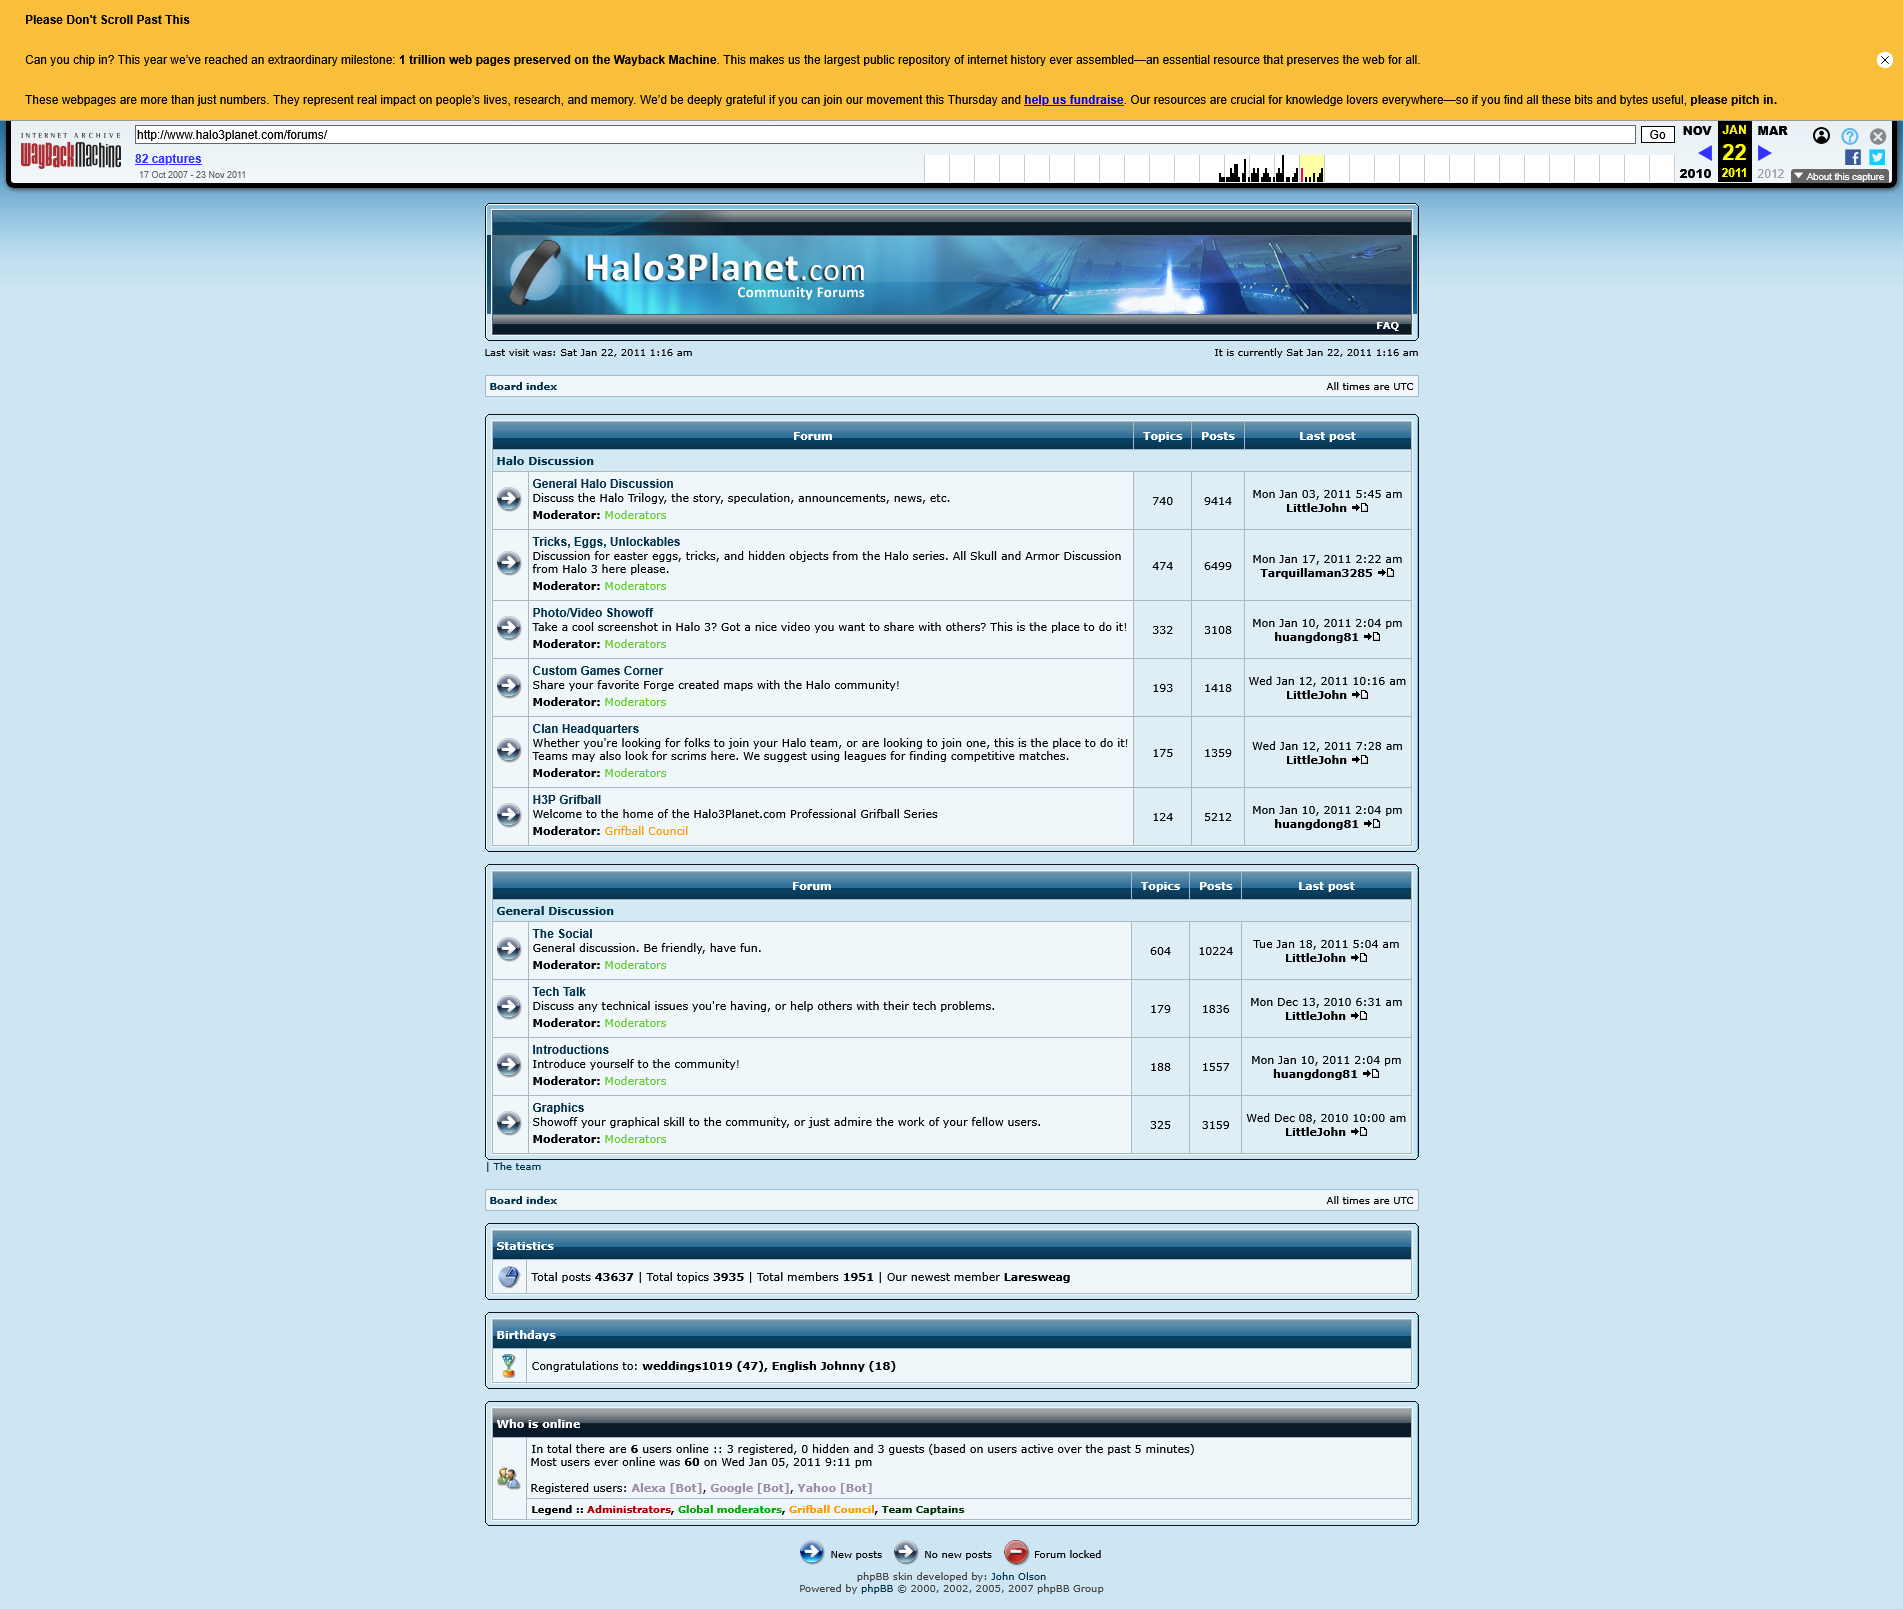Image resolution: width=1903 pixels, height=1609 pixels.
Task: Open Grifball Council moderator group of H3P Grifball
Action: click(x=646, y=831)
